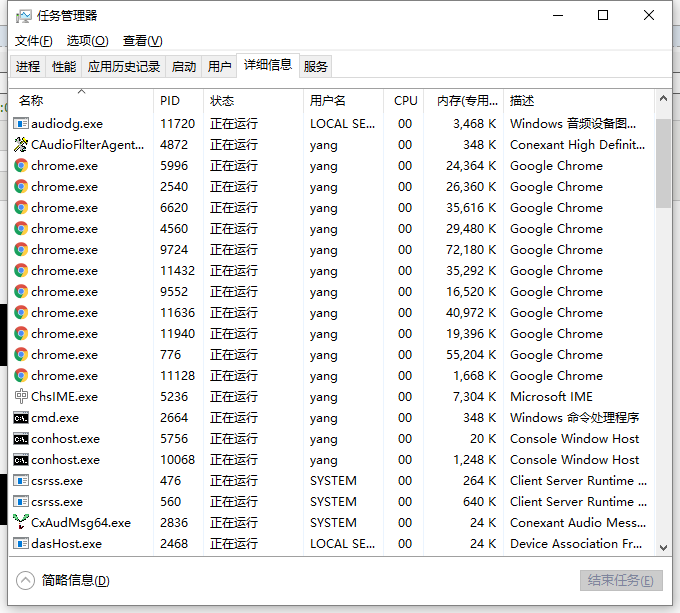This screenshot has height=613, width=680.
Task: Click the audiodg.exe process icon
Action: coord(21,124)
